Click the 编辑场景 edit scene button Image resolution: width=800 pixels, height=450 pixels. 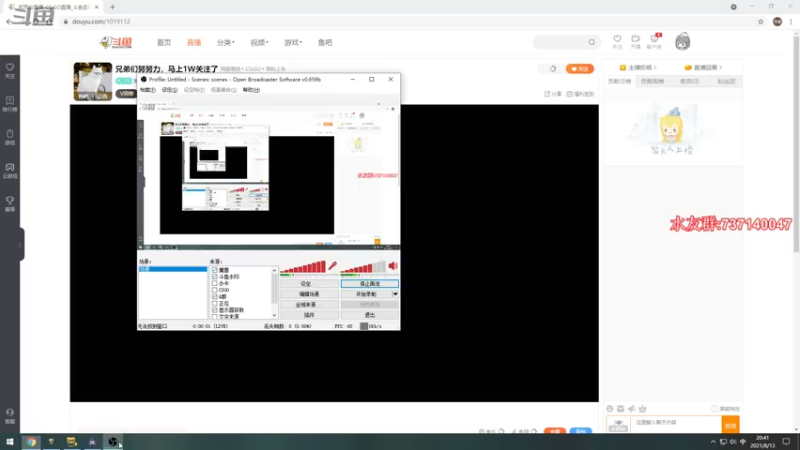click(x=309, y=294)
